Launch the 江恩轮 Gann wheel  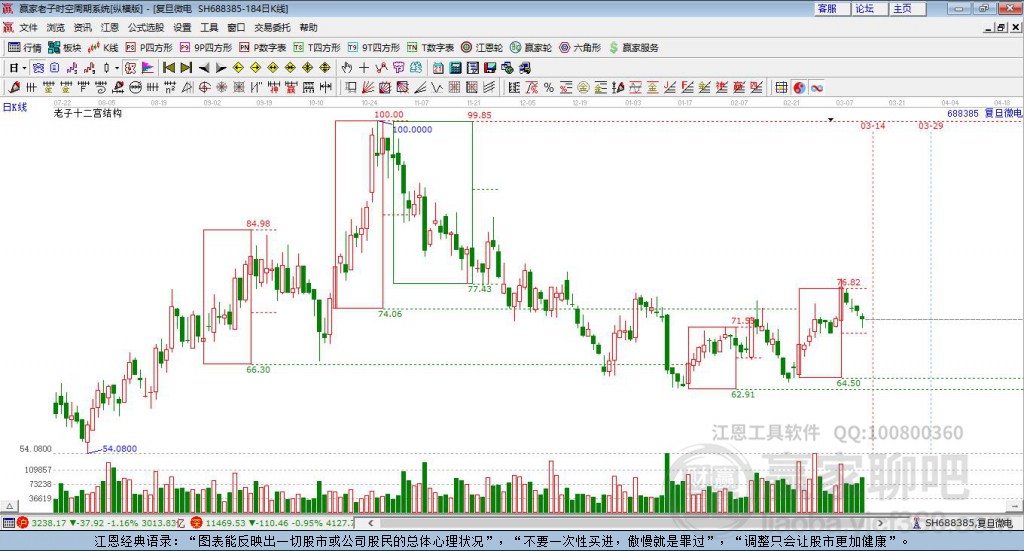pyautogui.click(x=482, y=48)
